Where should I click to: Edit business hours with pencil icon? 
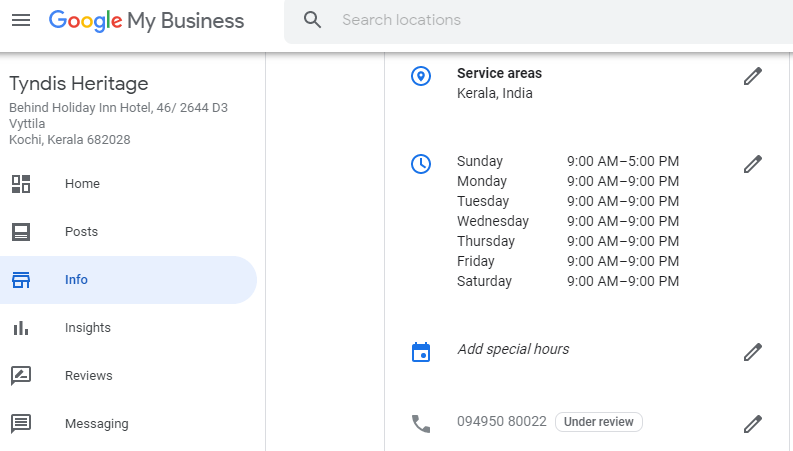[753, 164]
